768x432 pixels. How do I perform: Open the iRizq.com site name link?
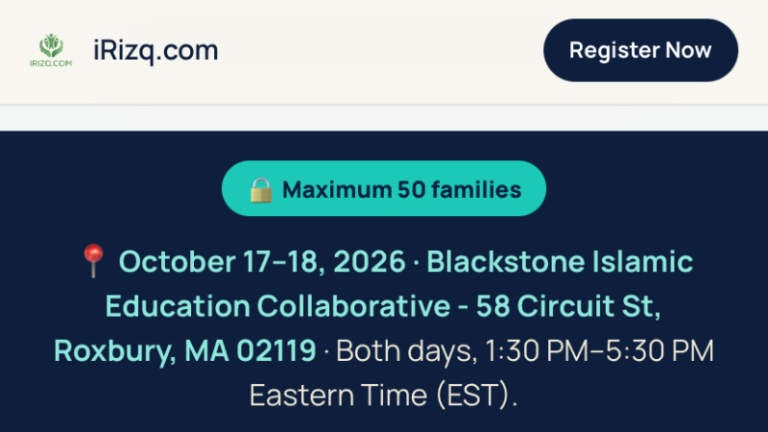[x=156, y=50]
